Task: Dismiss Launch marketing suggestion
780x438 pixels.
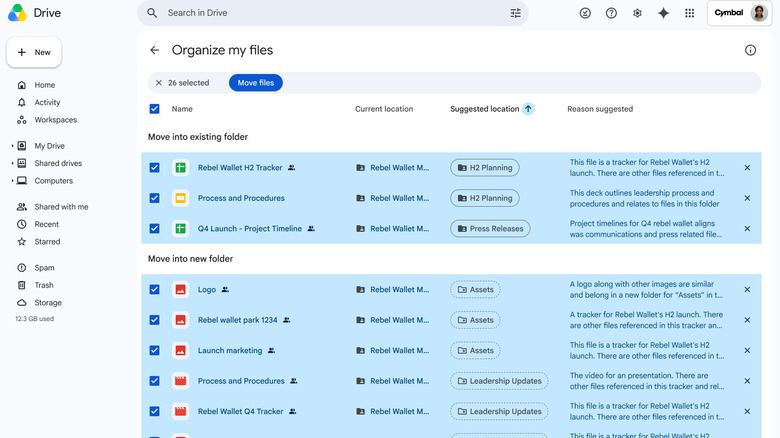Action: tap(747, 350)
